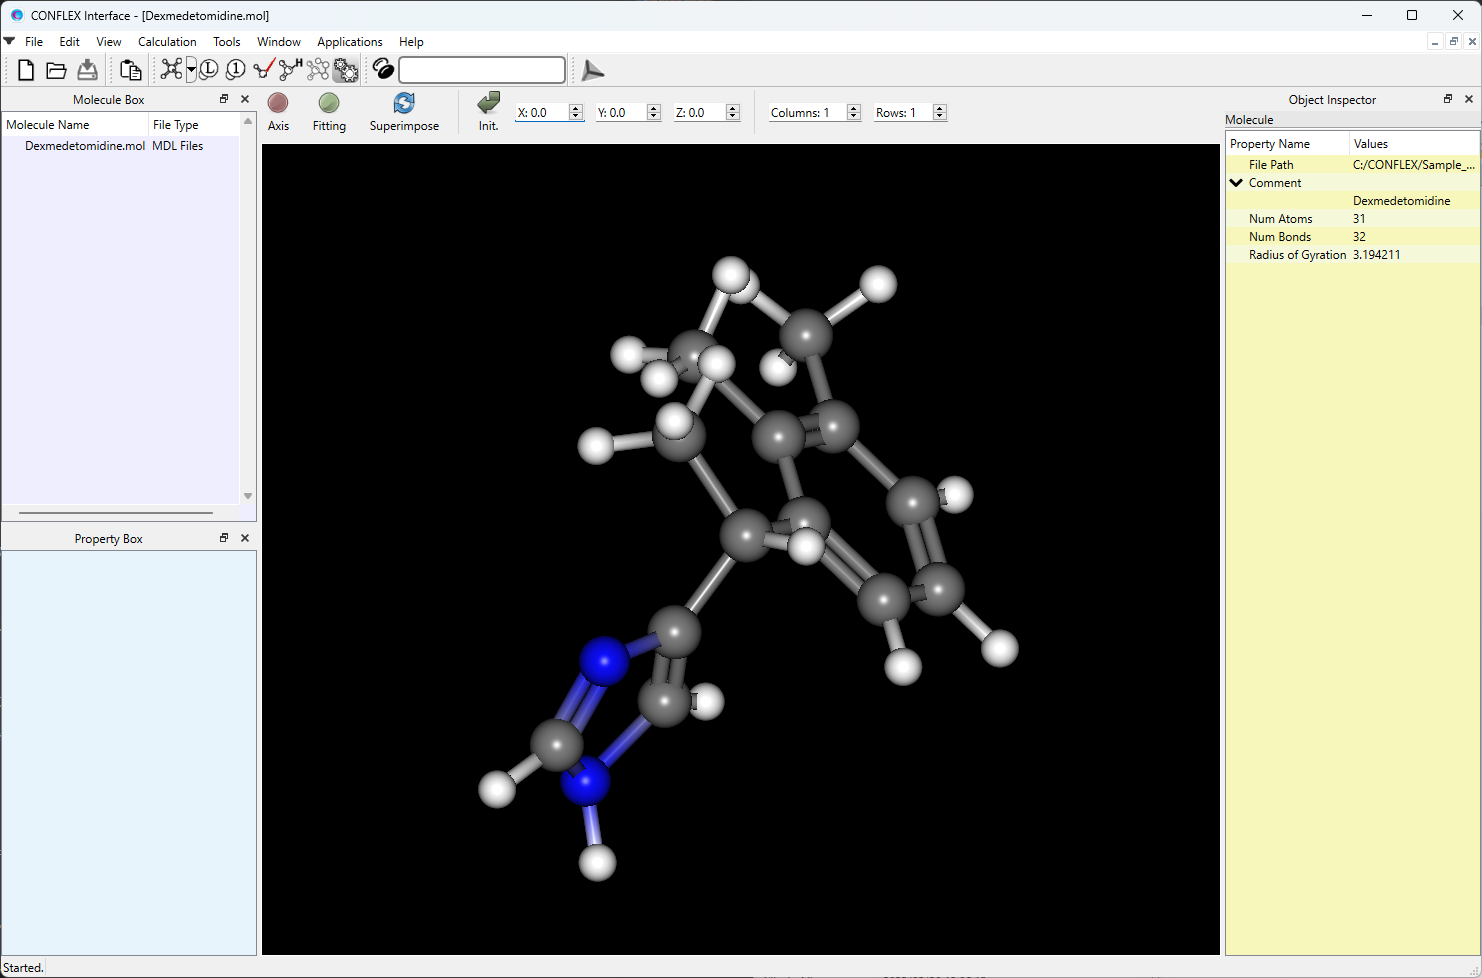The image size is (1482, 978).
Task: Open a molecule file
Action: (56, 70)
